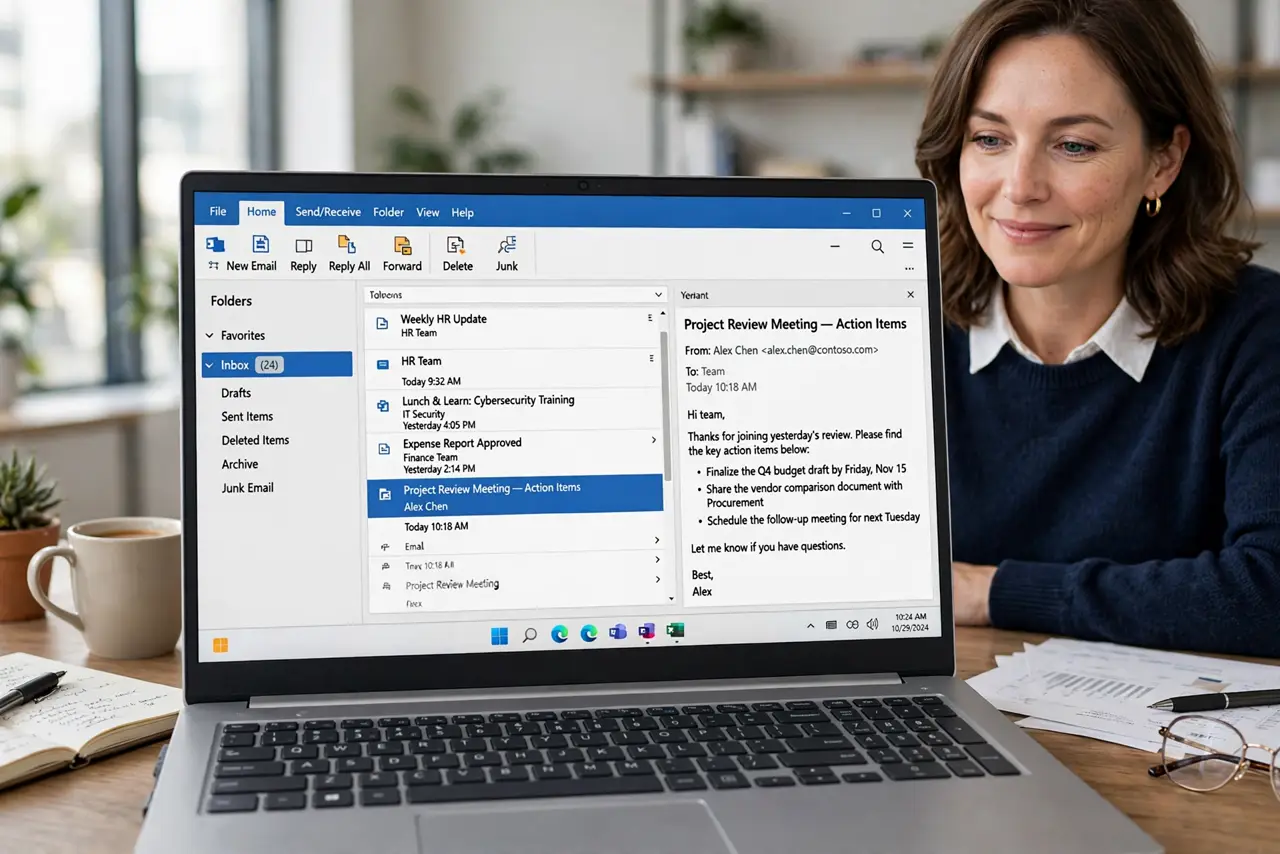
Task: Open the message list filter dropdown
Action: (x=658, y=295)
